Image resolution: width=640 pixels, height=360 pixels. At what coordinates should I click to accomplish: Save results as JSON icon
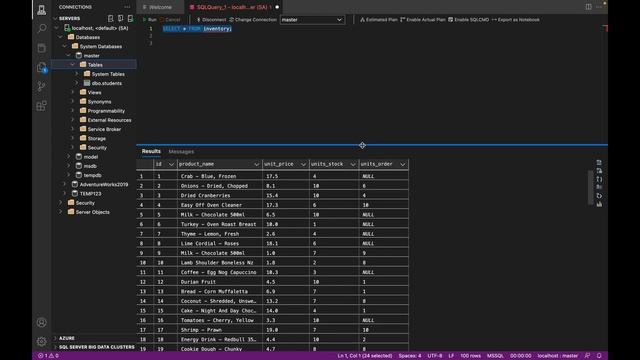(599, 179)
